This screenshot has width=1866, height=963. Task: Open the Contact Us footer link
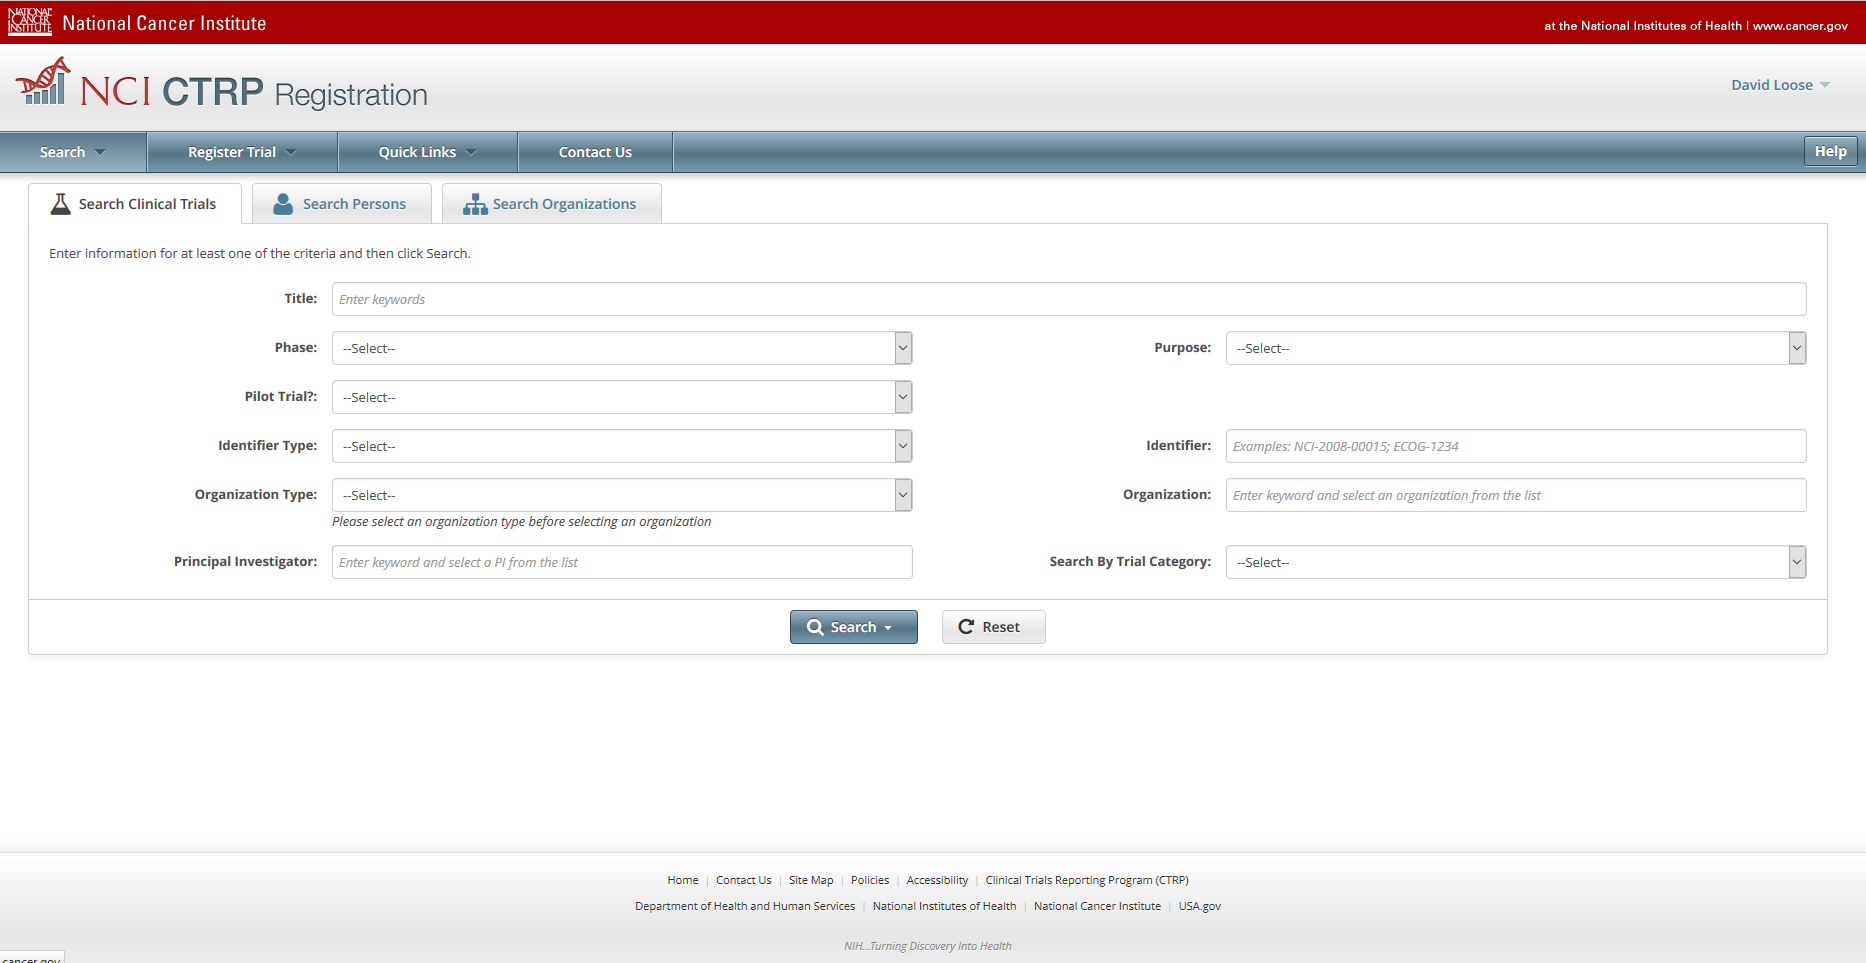coord(744,880)
